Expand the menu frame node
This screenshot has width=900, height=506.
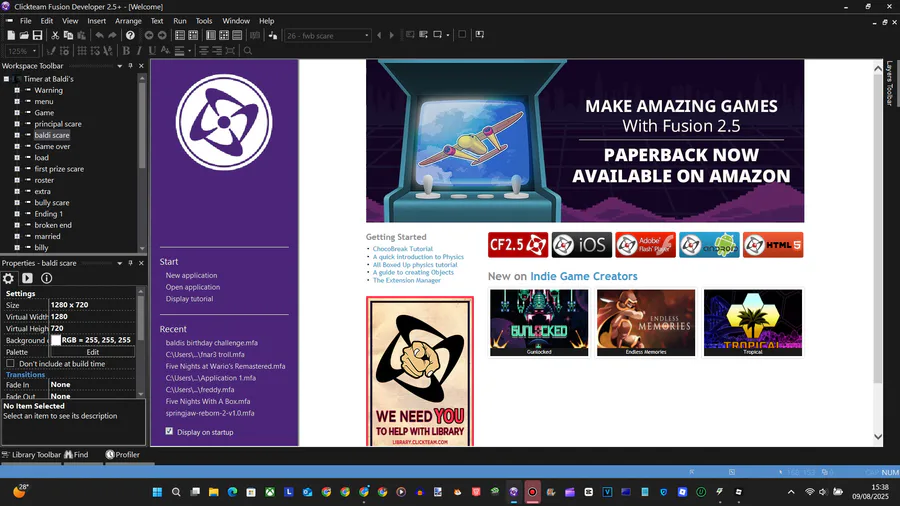(17, 102)
